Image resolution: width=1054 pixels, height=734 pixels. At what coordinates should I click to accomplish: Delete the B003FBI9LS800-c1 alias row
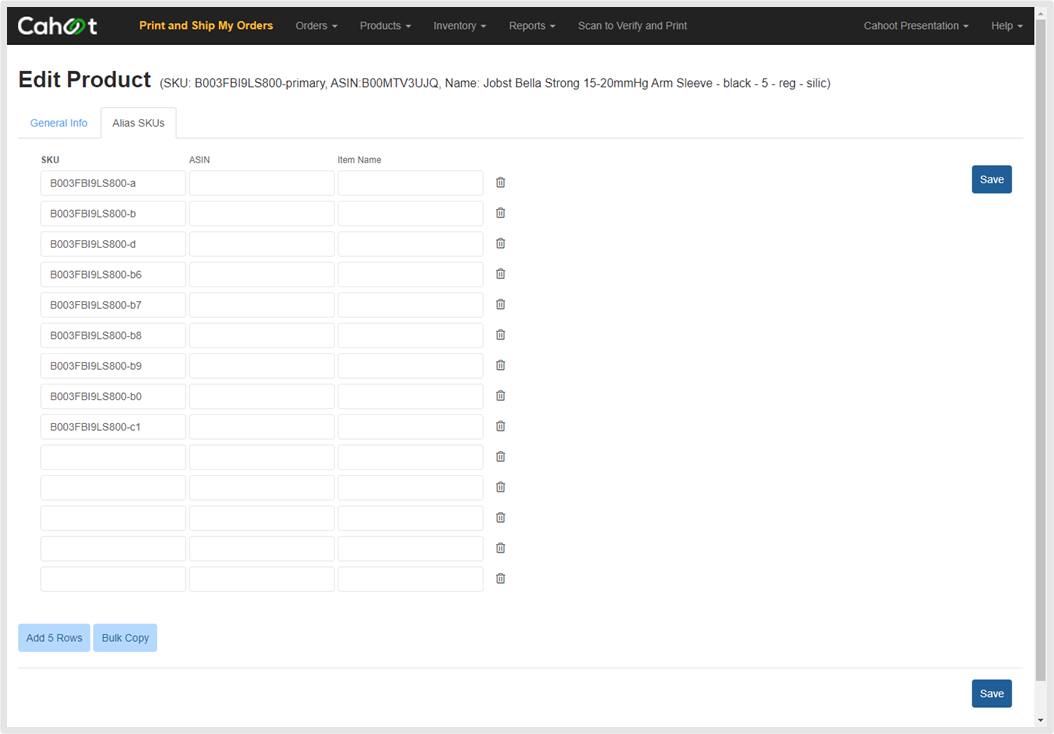coord(500,426)
